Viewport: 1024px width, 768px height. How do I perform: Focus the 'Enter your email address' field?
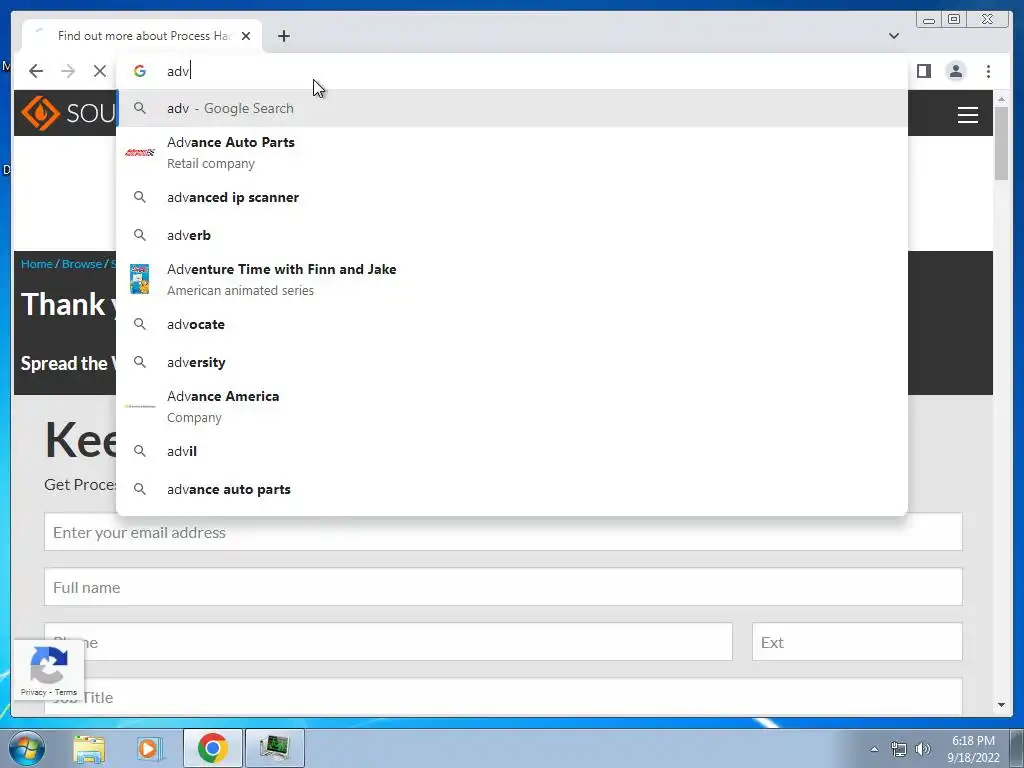point(503,532)
